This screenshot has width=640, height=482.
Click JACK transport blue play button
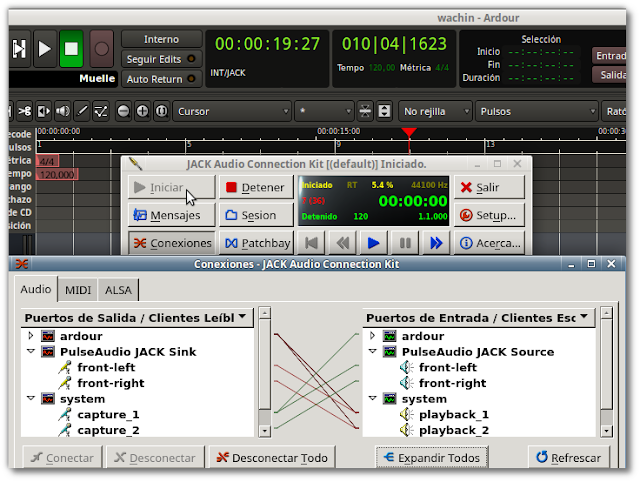[373, 243]
